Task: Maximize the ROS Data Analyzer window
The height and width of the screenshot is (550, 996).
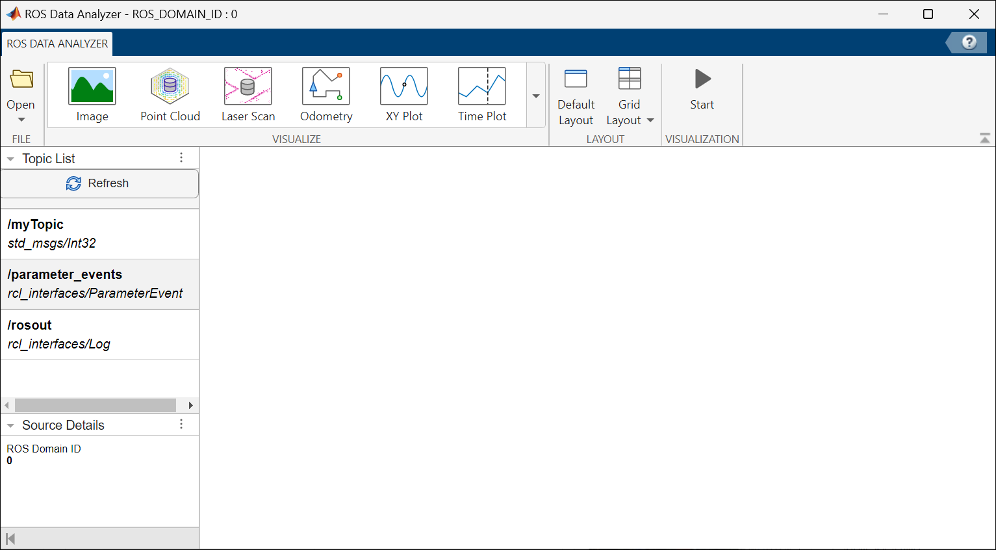Action: (x=928, y=14)
